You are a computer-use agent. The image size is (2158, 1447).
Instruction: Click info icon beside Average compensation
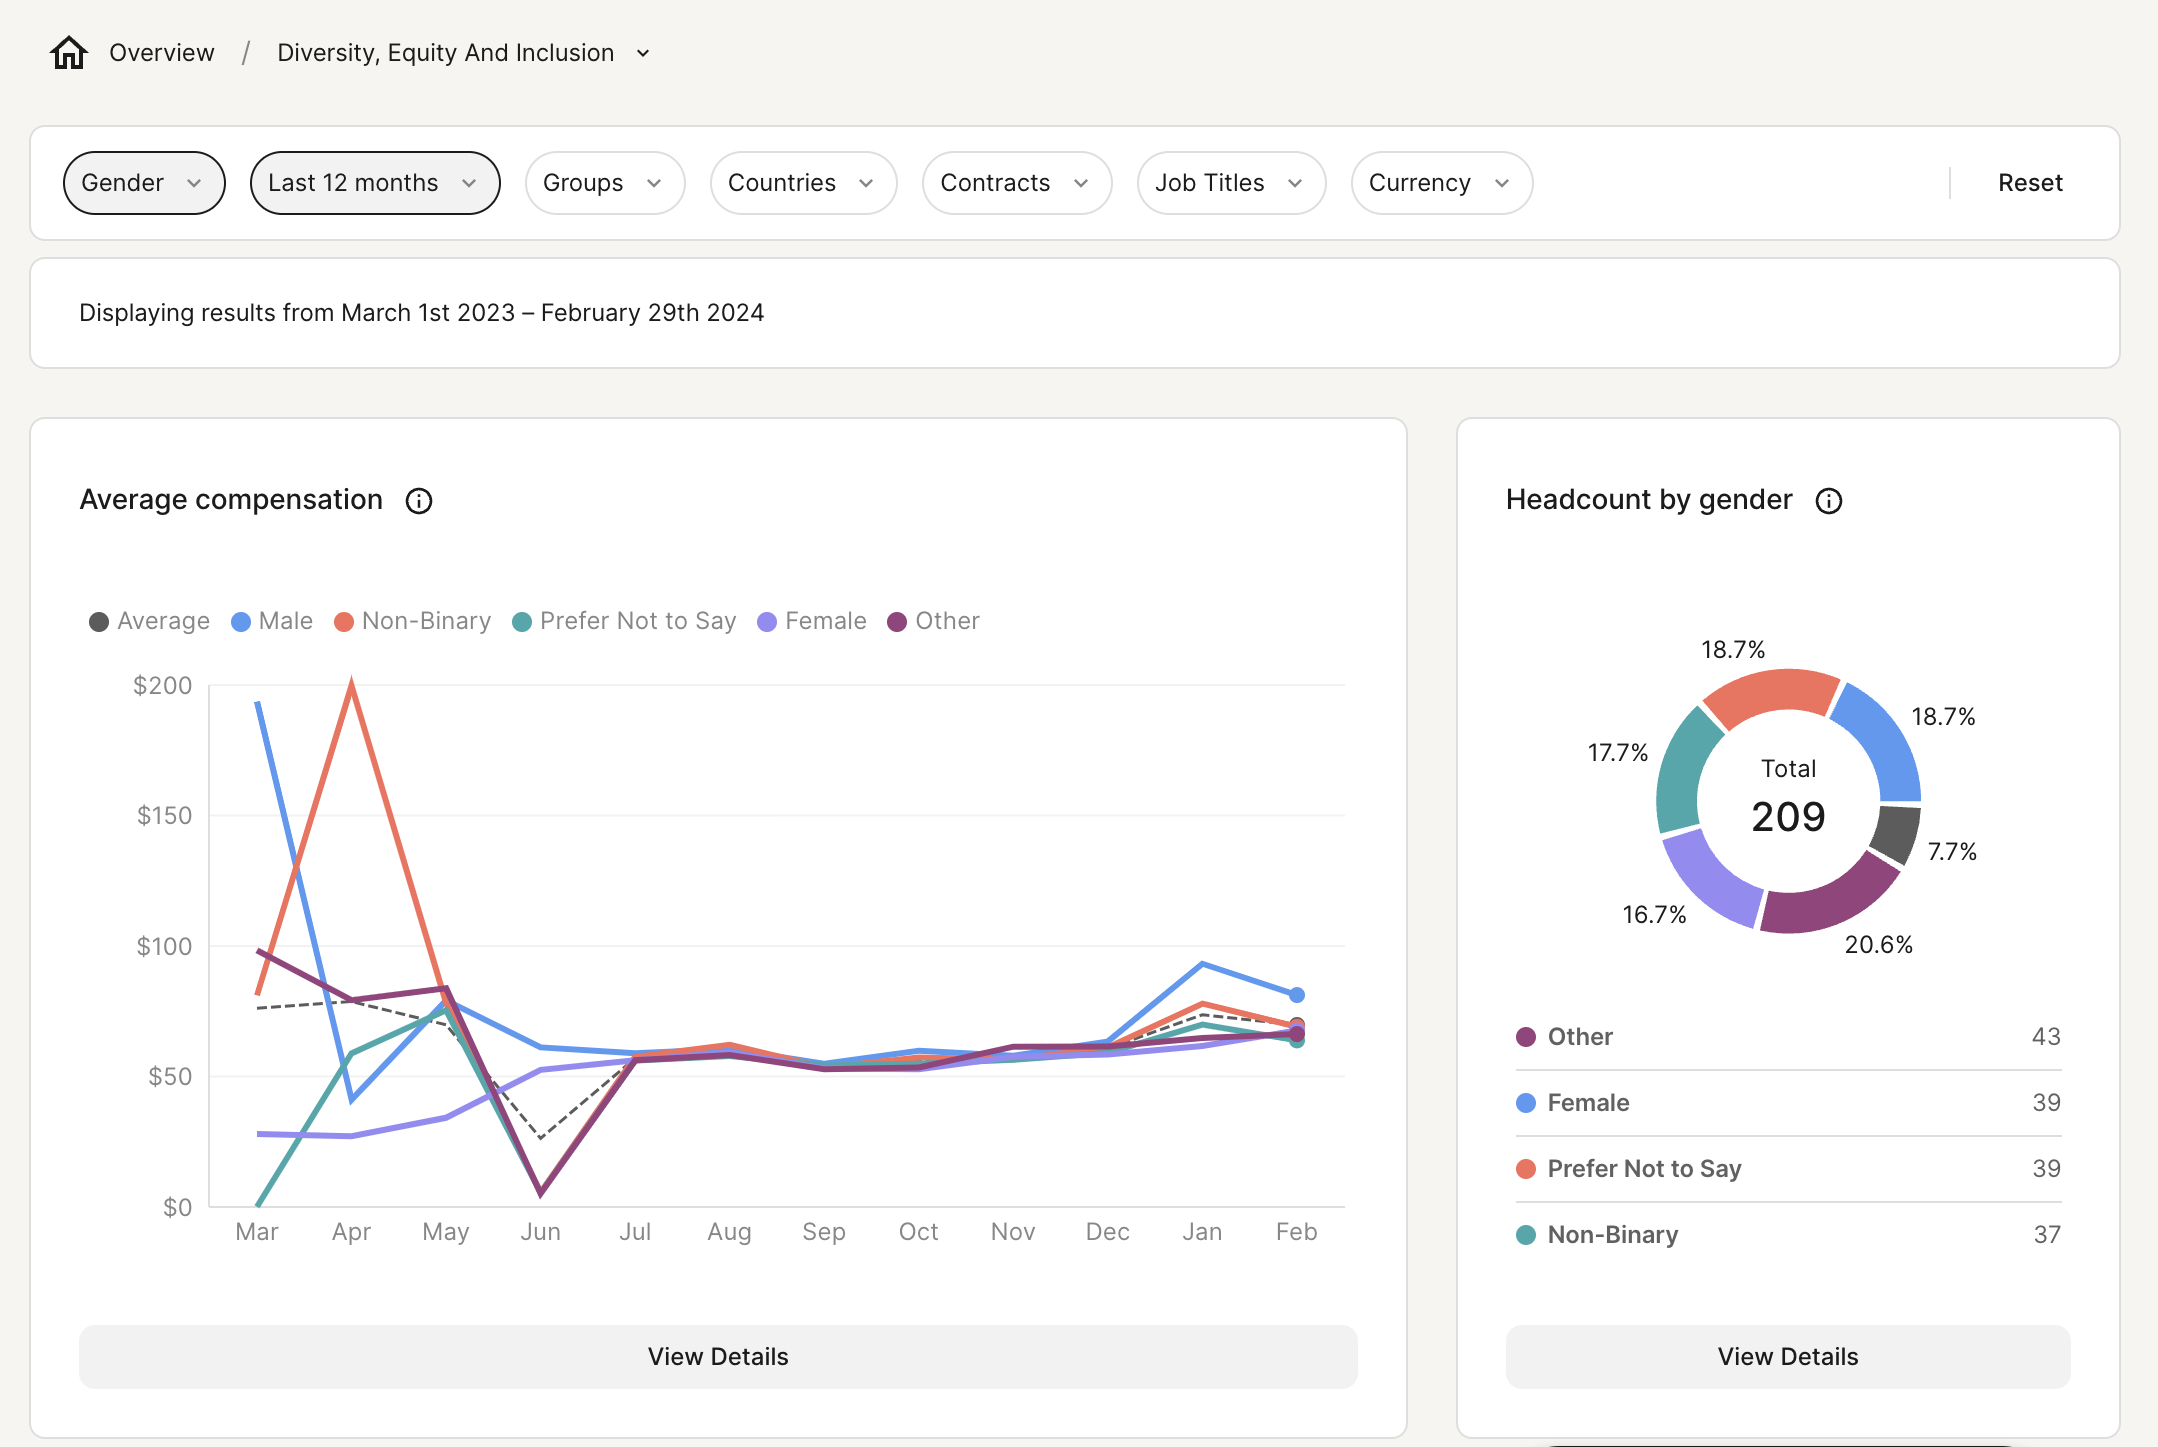(x=418, y=501)
